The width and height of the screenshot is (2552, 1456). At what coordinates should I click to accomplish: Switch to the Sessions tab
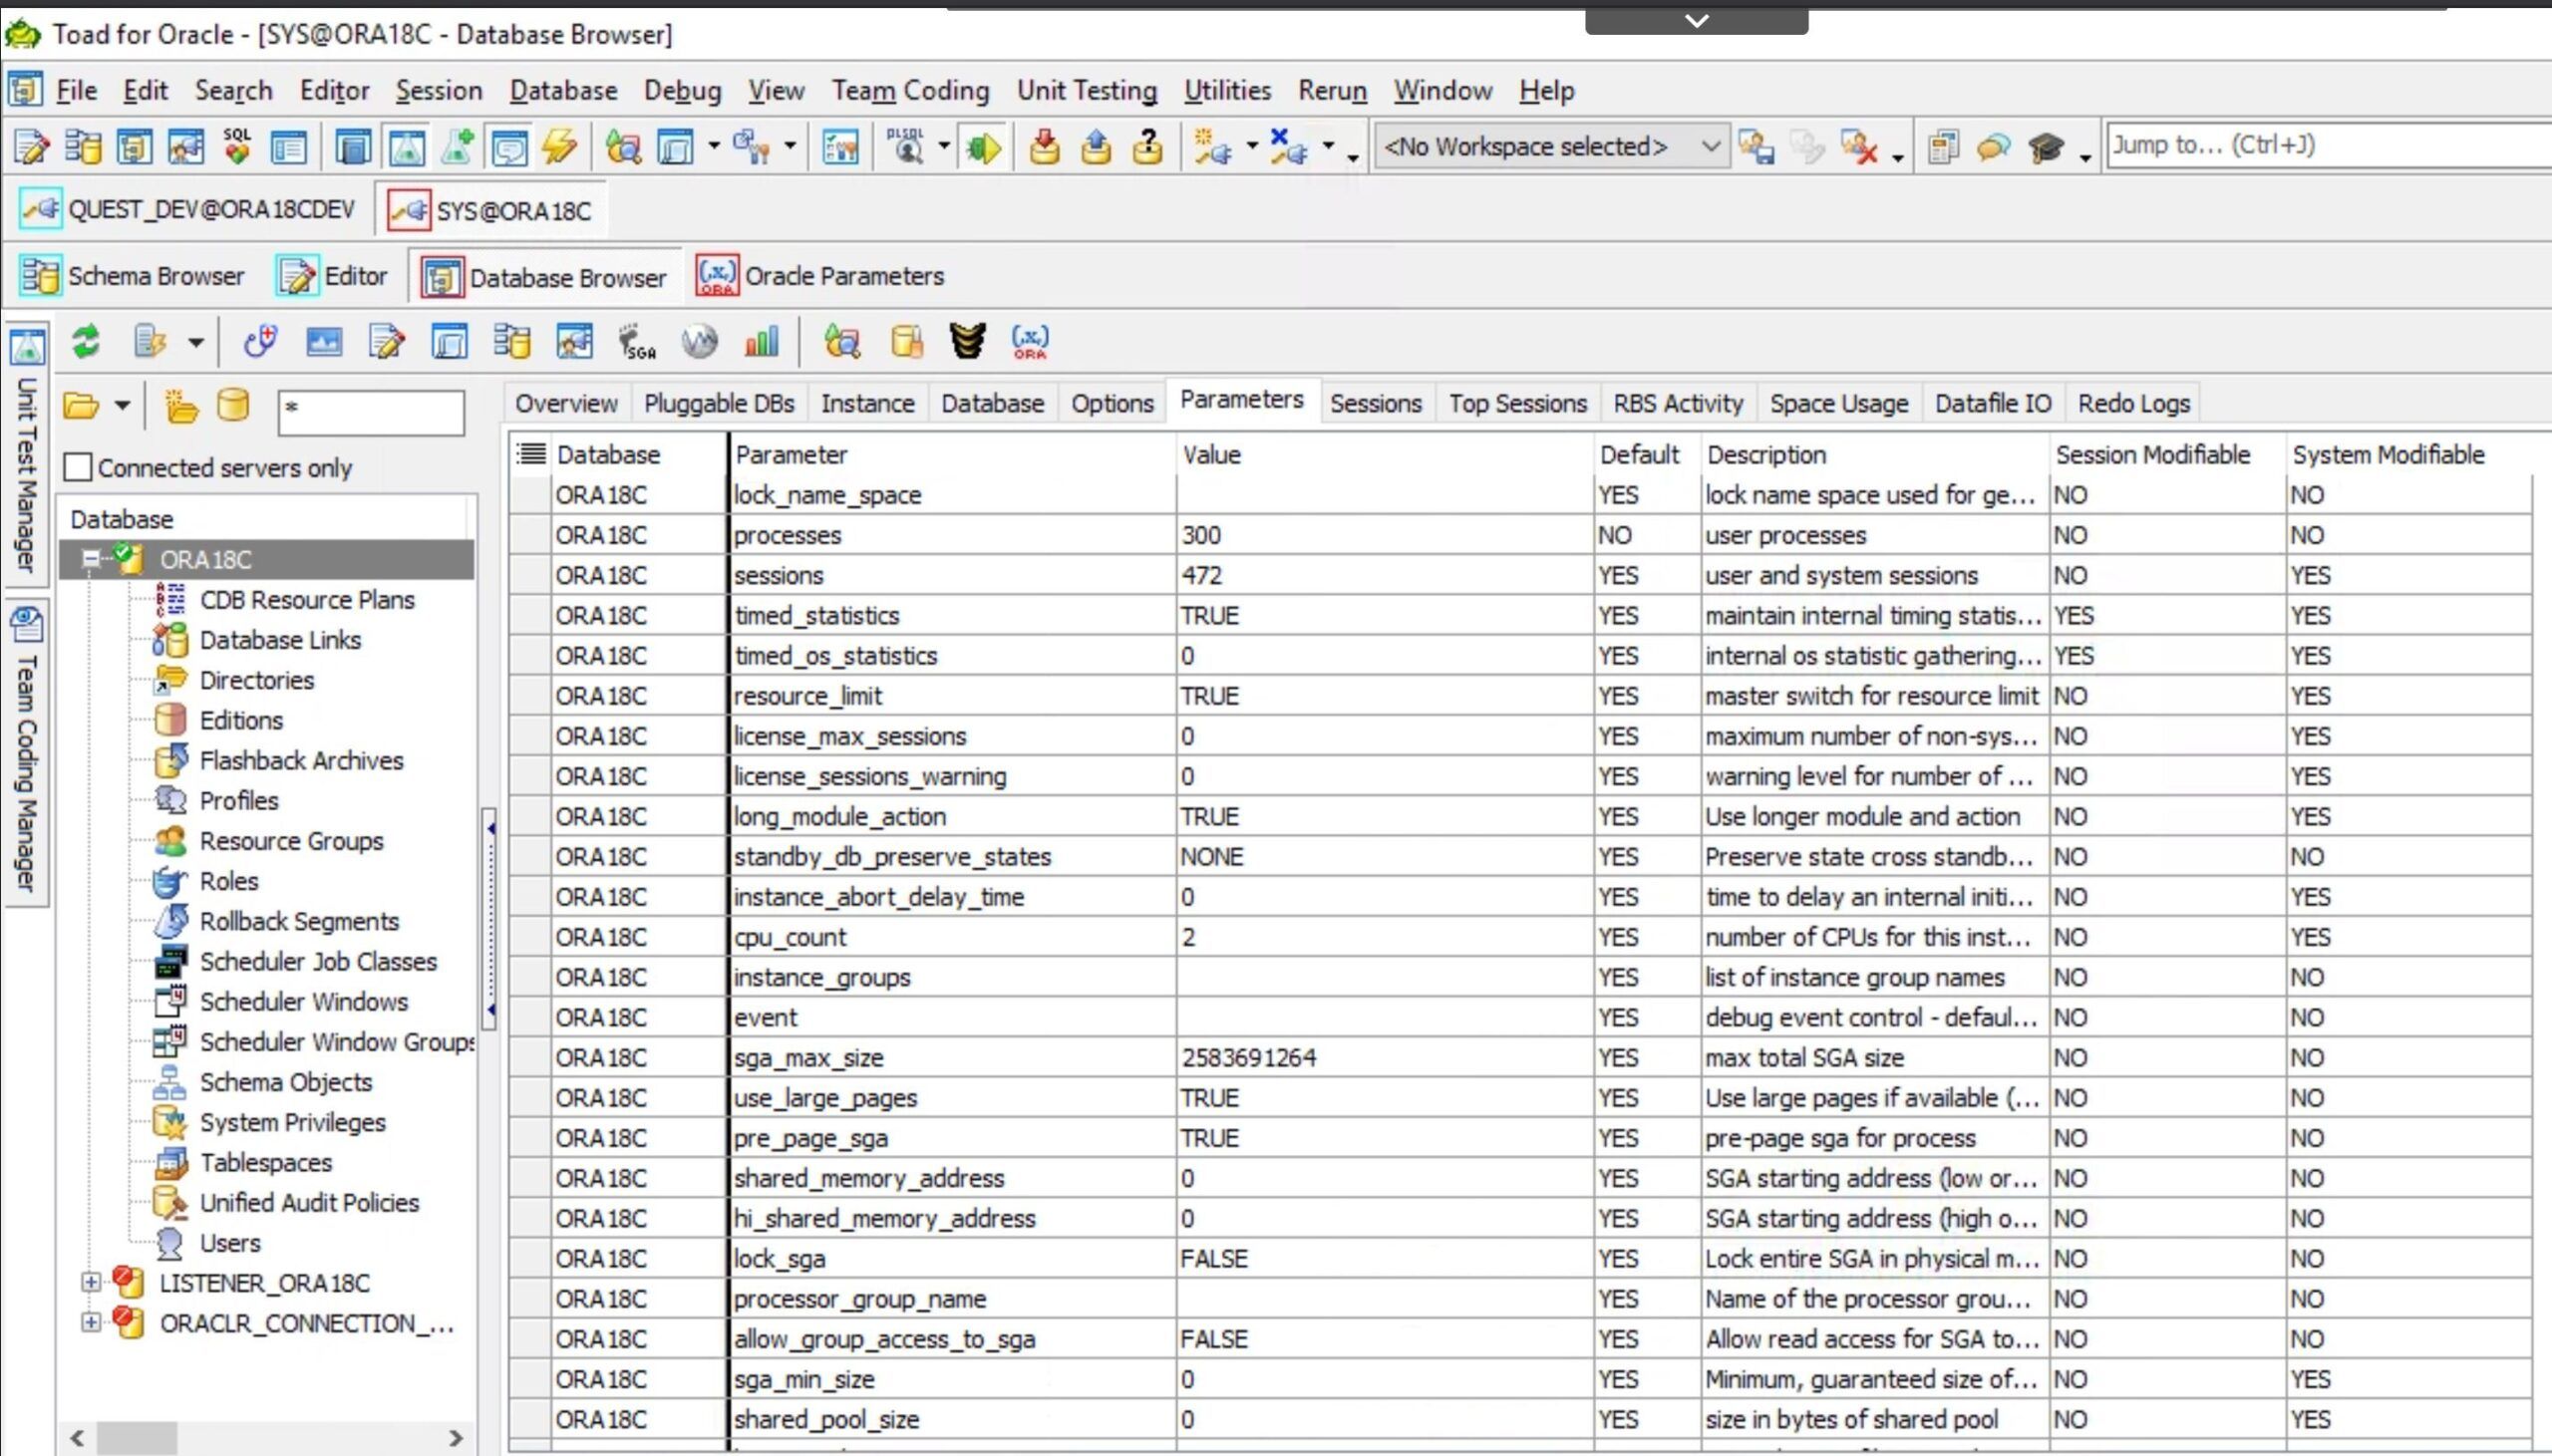coord(1374,403)
